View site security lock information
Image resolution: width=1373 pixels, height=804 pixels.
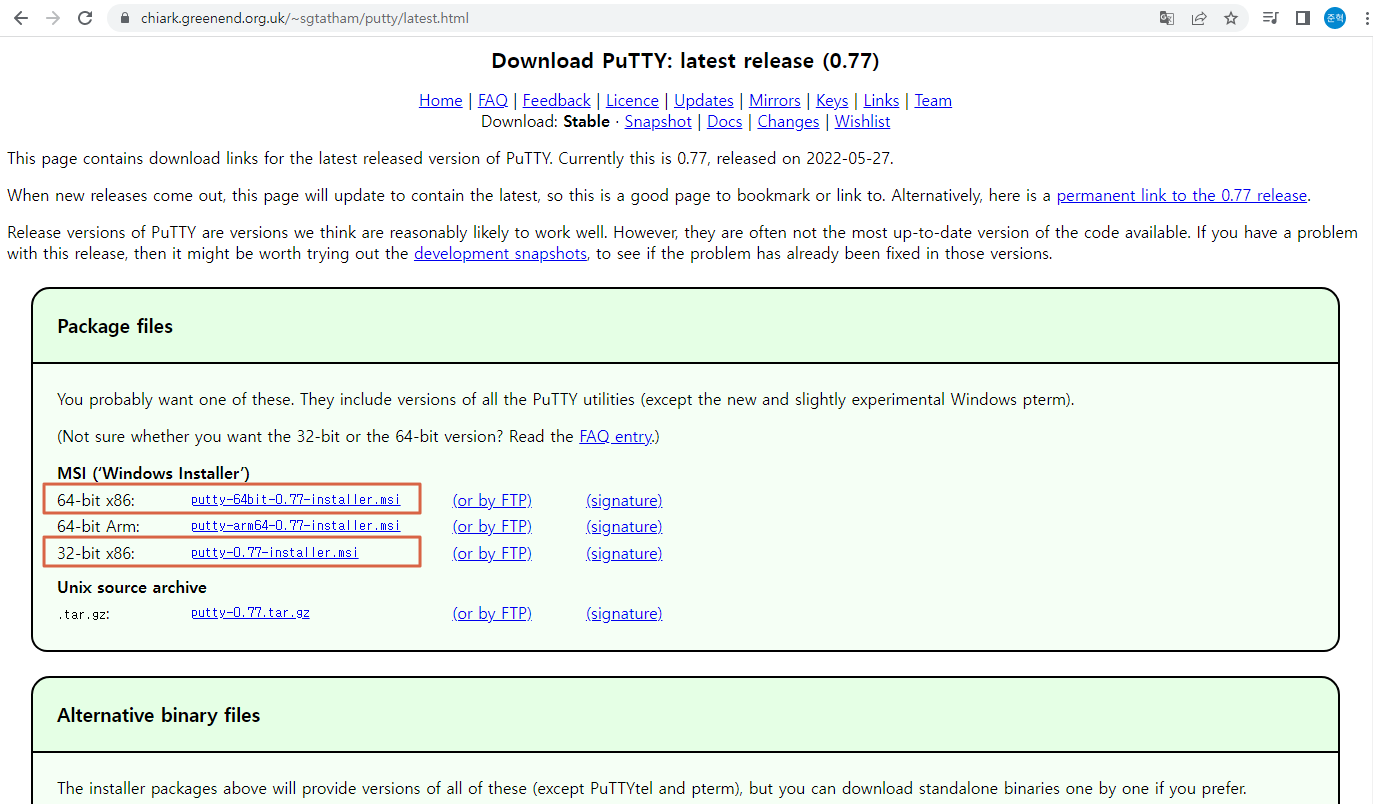(x=124, y=18)
